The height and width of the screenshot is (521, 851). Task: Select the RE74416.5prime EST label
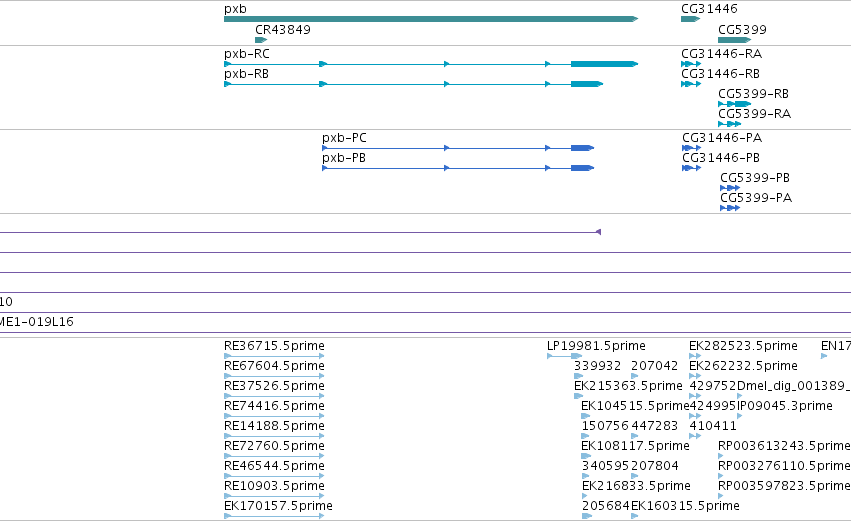click(274, 406)
